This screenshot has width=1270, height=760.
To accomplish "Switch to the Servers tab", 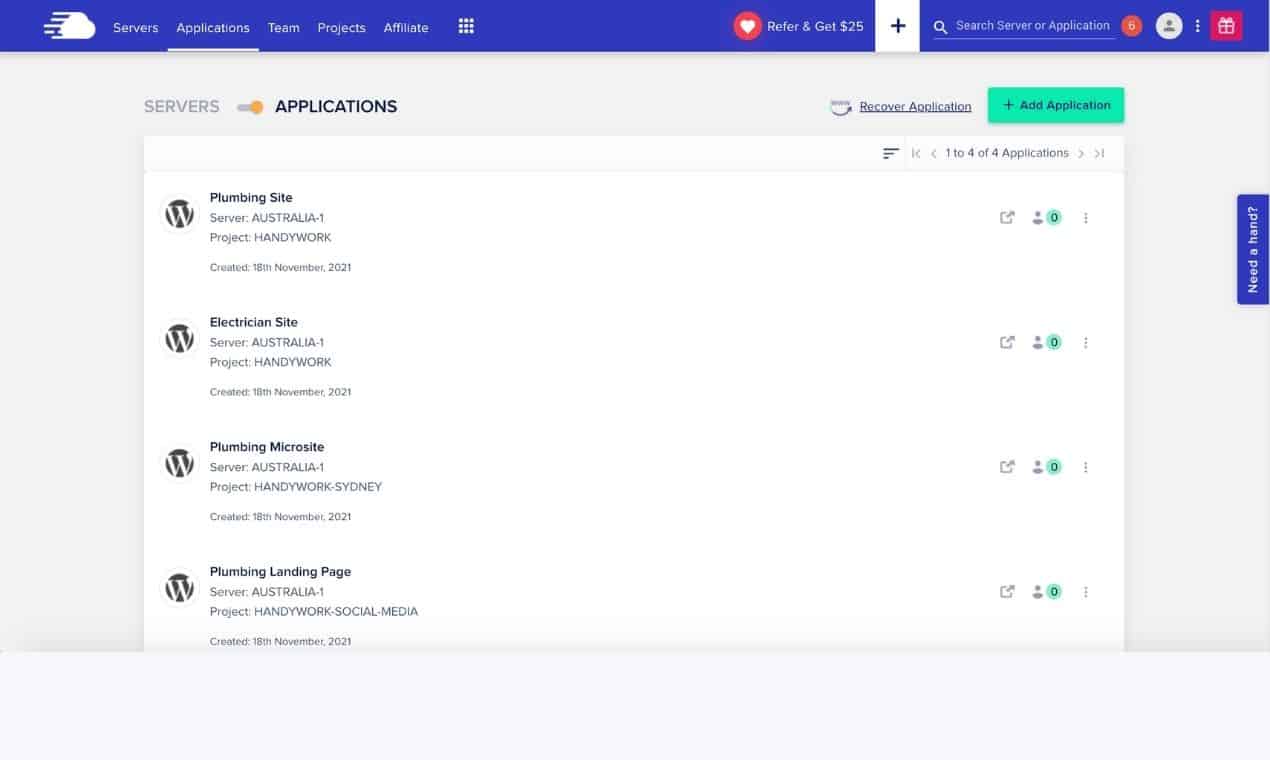I will coord(135,28).
